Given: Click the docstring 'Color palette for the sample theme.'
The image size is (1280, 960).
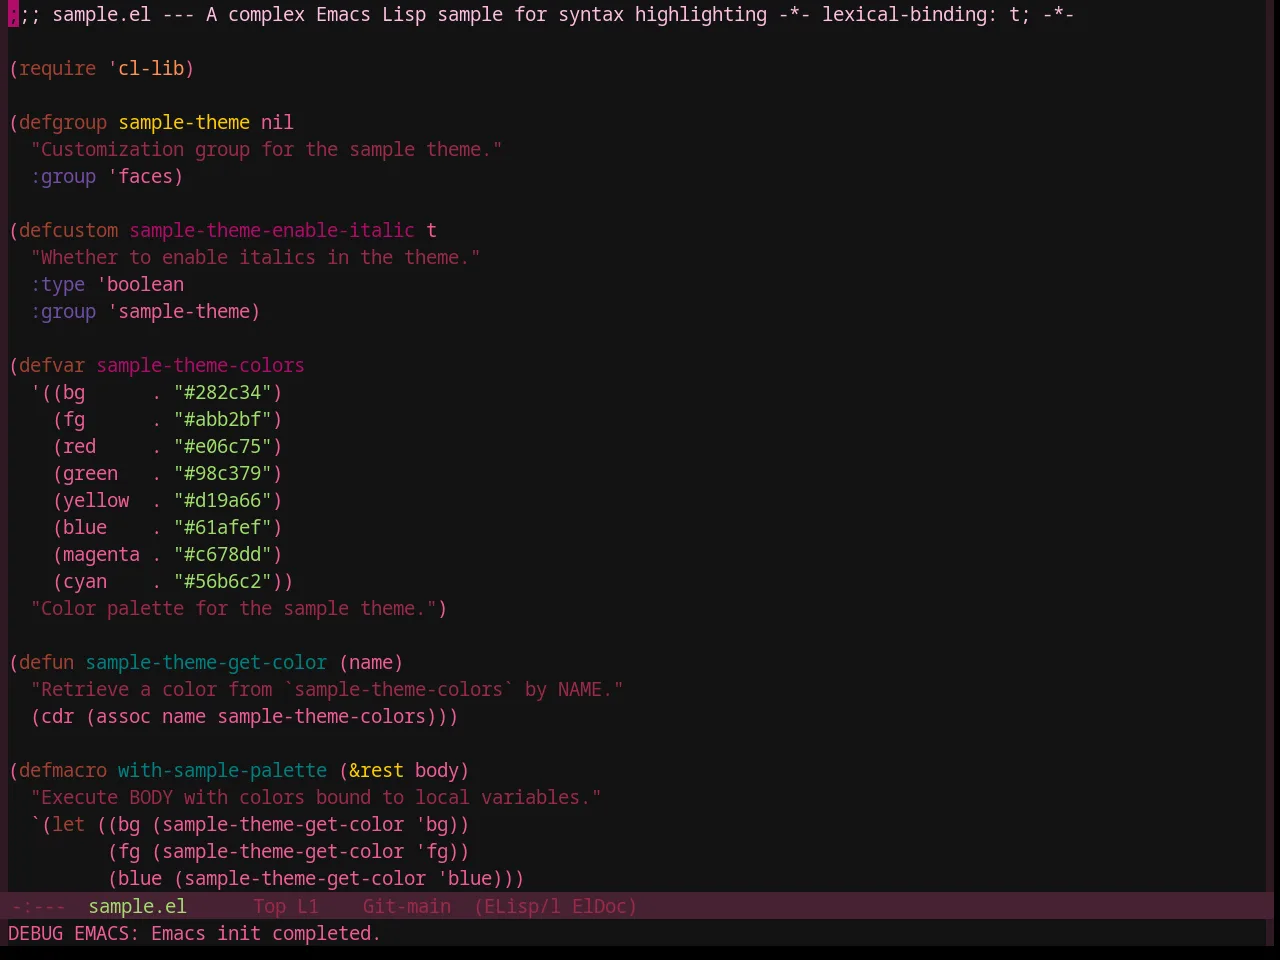Looking at the screenshot, I should (233, 608).
